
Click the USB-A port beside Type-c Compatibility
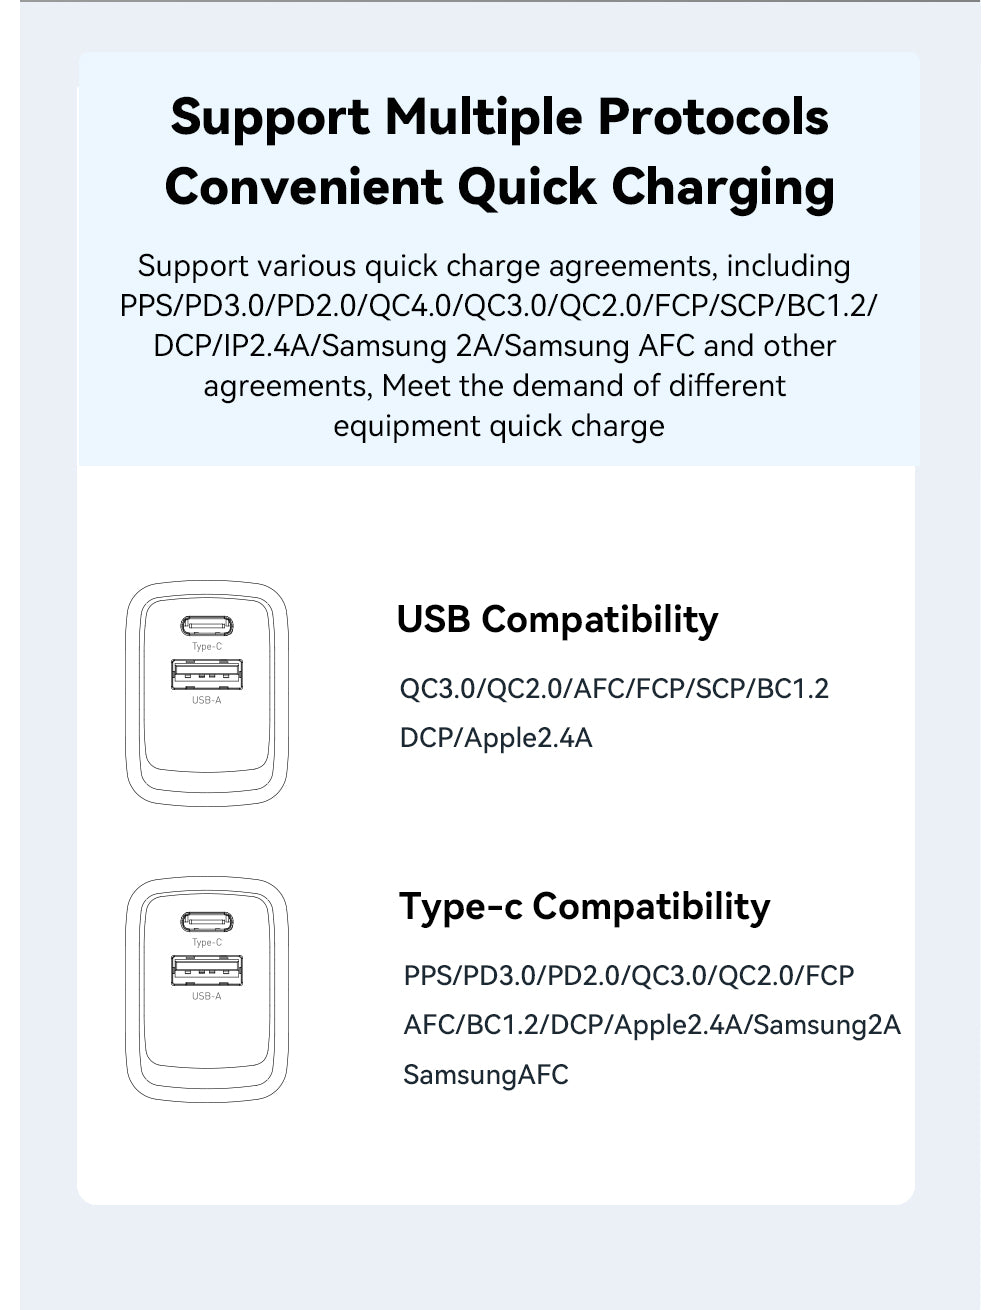tap(206, 971)
